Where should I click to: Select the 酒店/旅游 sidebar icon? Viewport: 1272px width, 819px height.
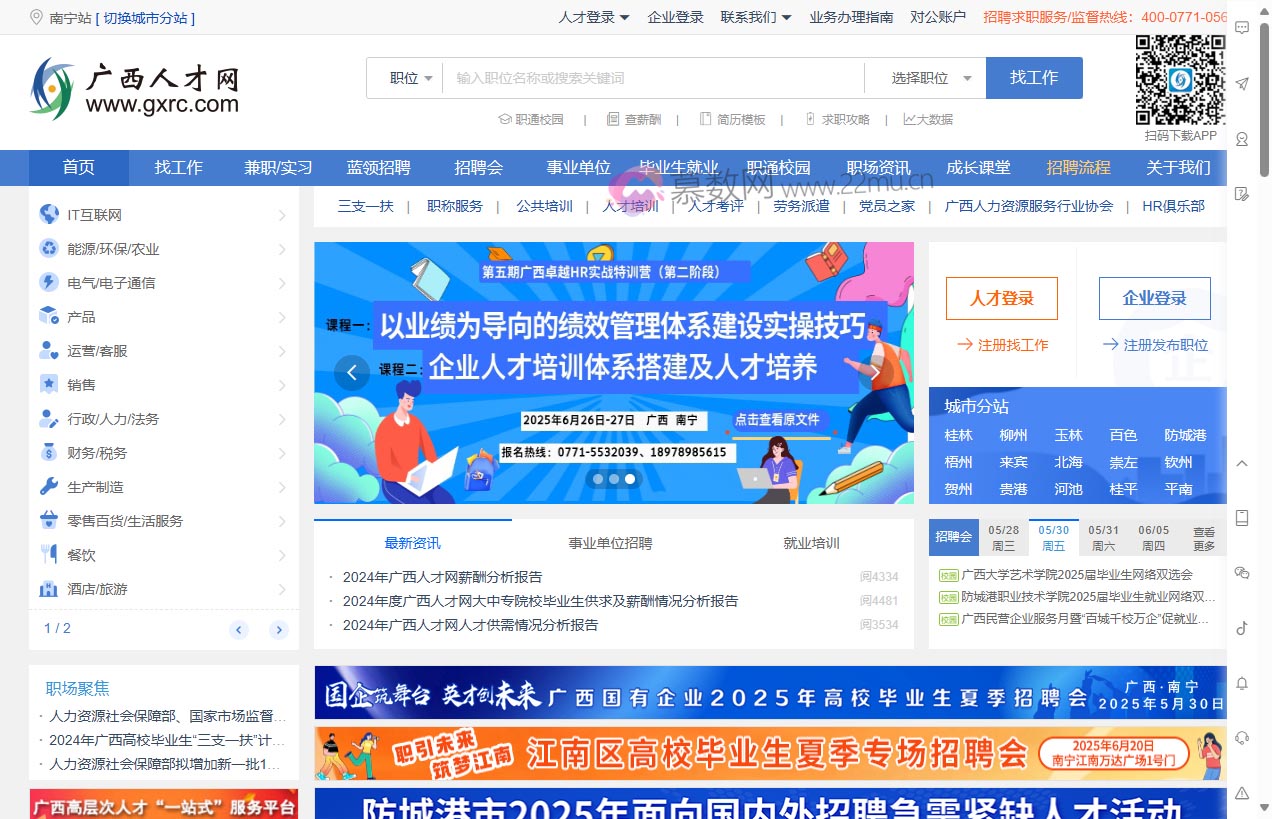(50, 588)
